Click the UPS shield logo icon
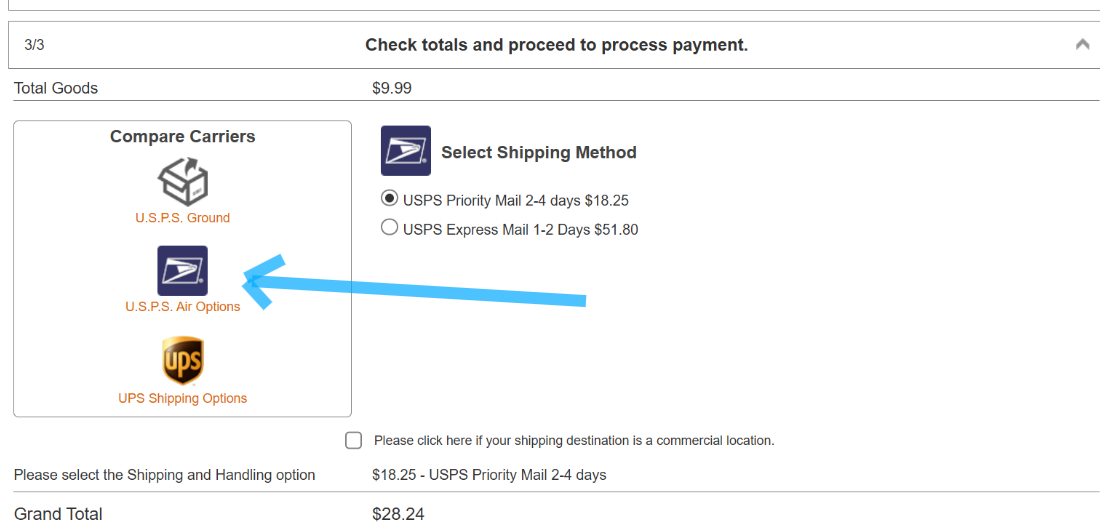The width and height of the screenshot is (1100, 525). pos(182,361)
